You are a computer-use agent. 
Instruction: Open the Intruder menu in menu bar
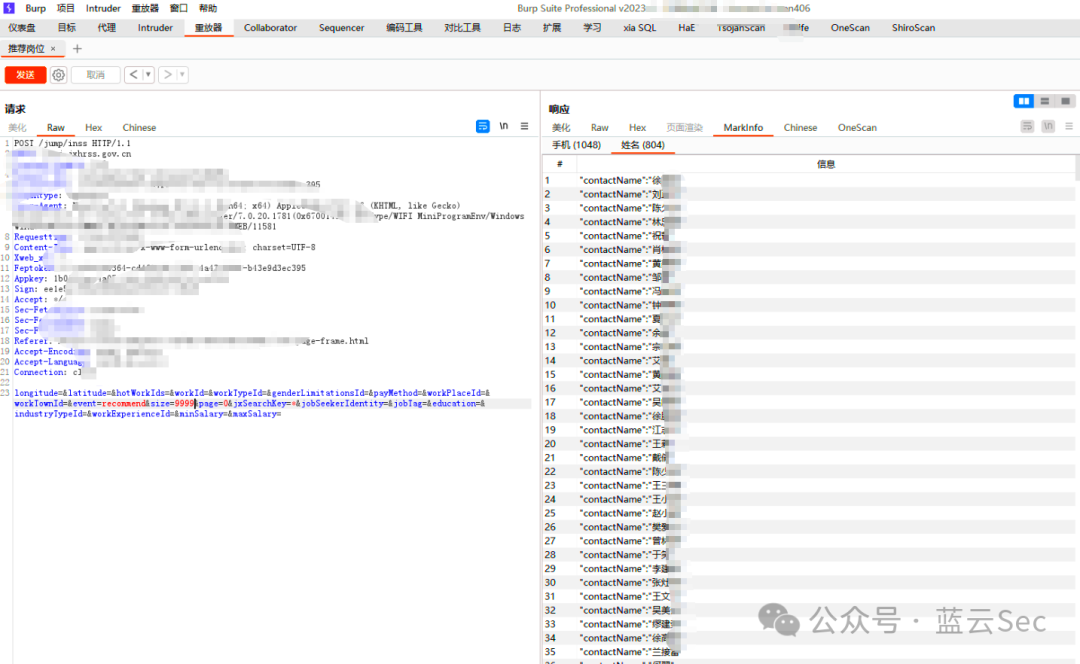coord(103,8)
